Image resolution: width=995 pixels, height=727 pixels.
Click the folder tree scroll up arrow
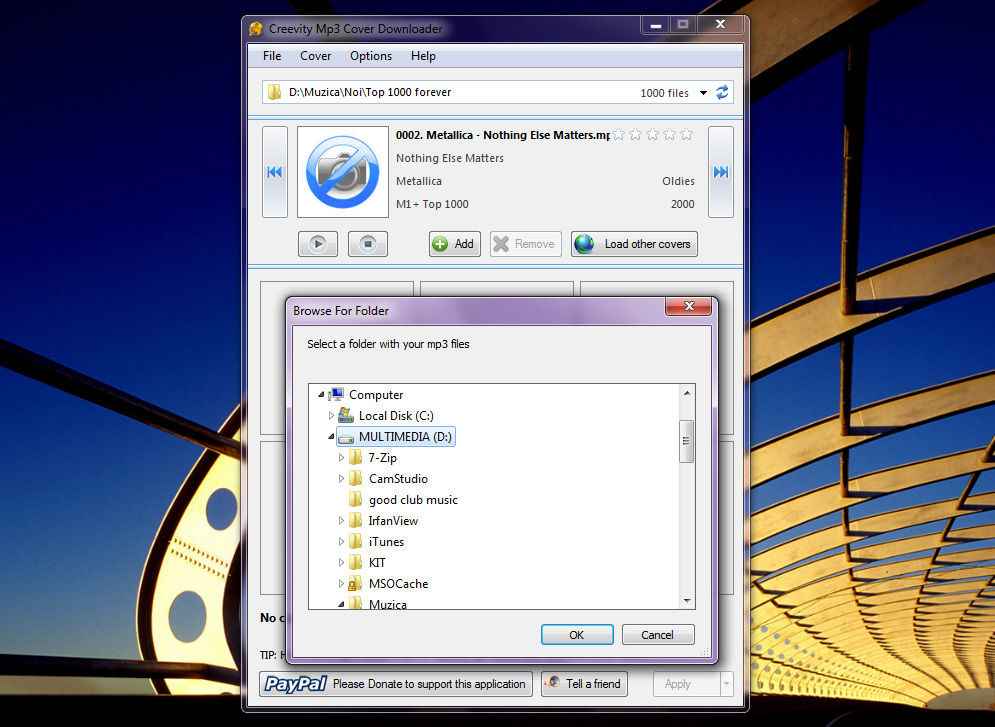pos(687,393)
